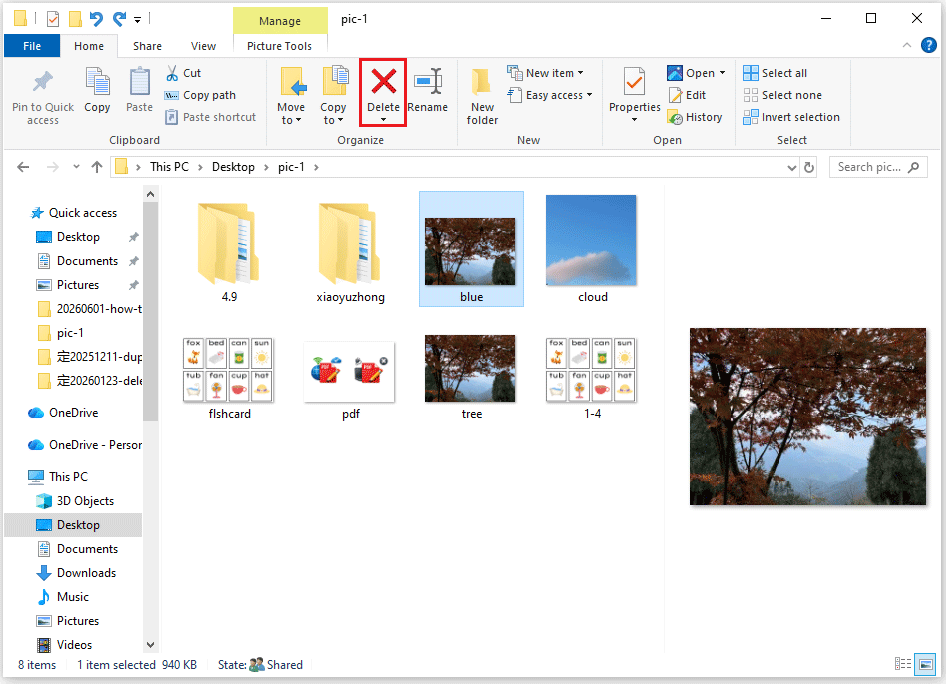Open the Move to menu

pos(291,96)
